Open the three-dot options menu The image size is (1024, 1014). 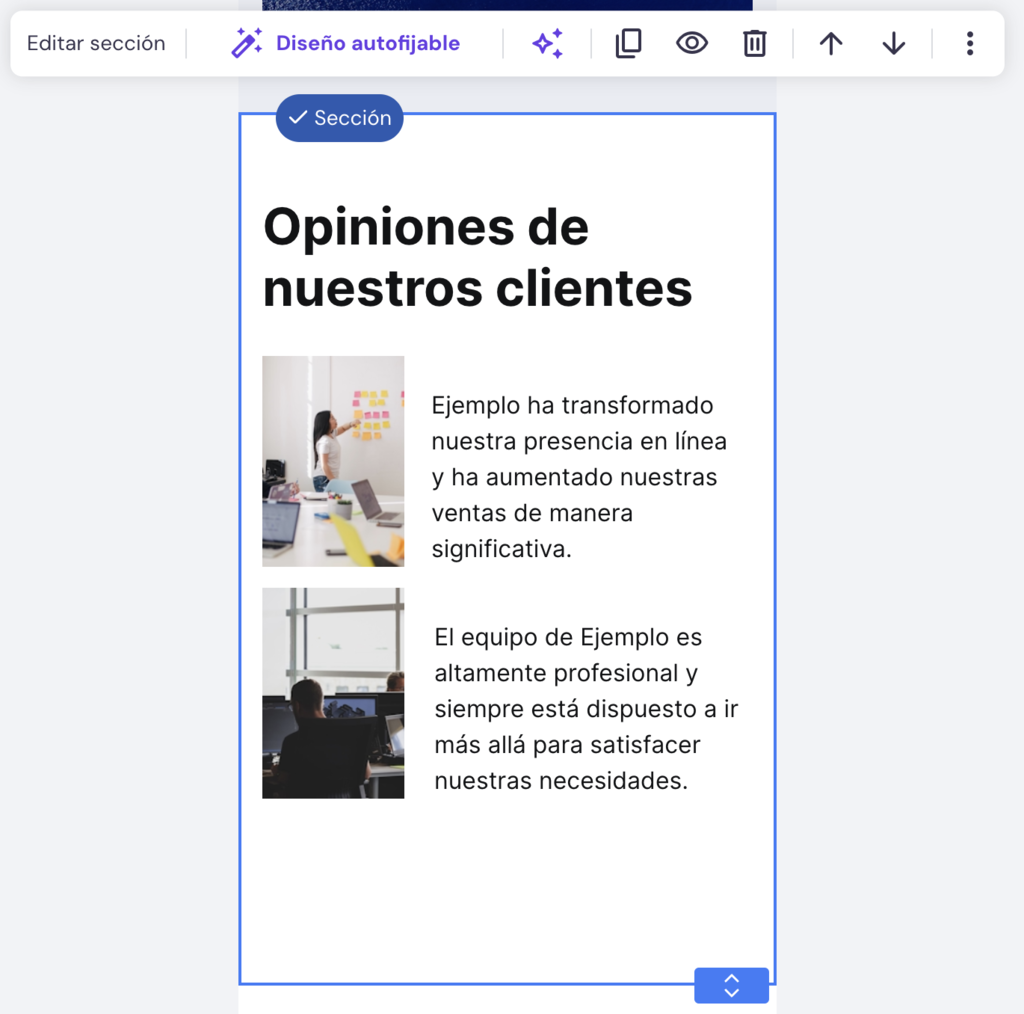pos(969,43)
